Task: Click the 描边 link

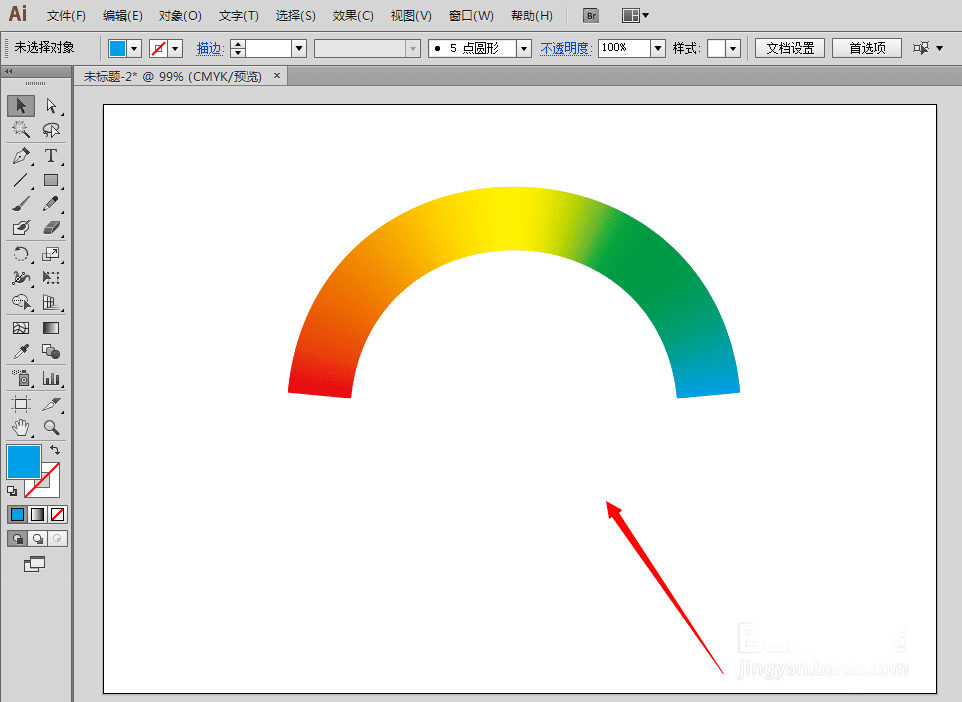Action: pyautogui.click(x=210, y=48)
